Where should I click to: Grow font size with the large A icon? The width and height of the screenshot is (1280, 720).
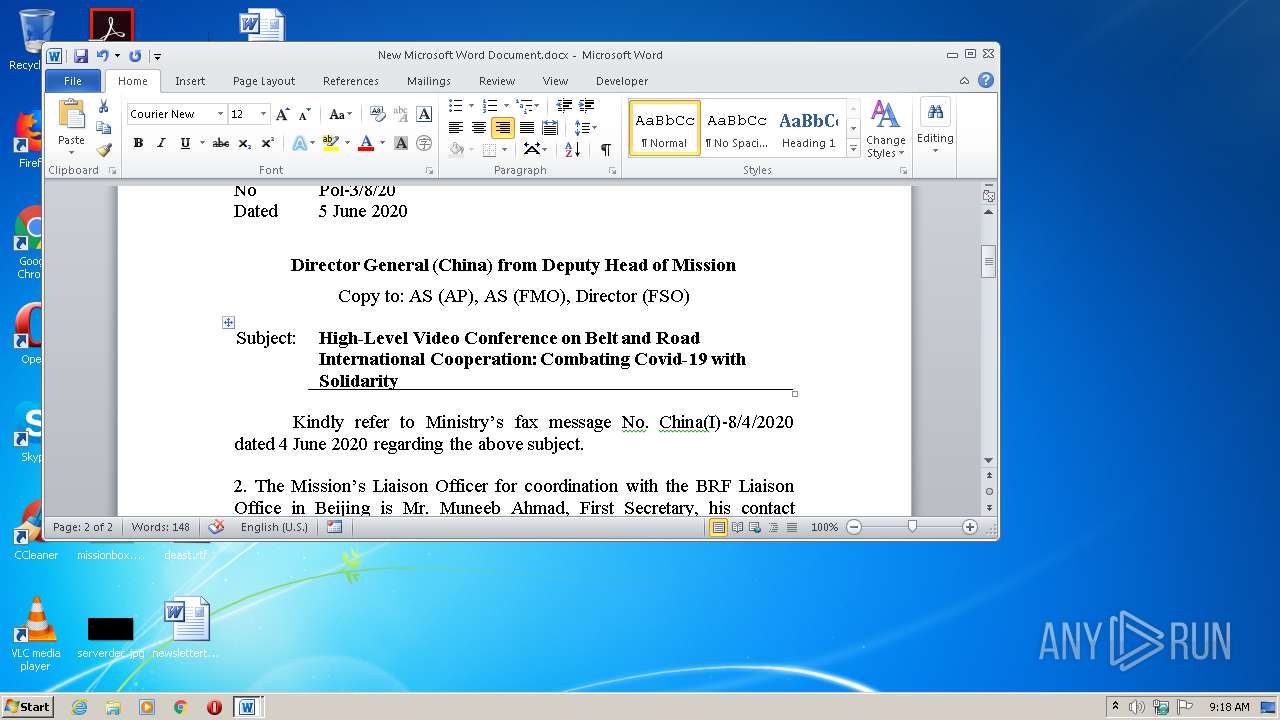[x=283, y=114]
